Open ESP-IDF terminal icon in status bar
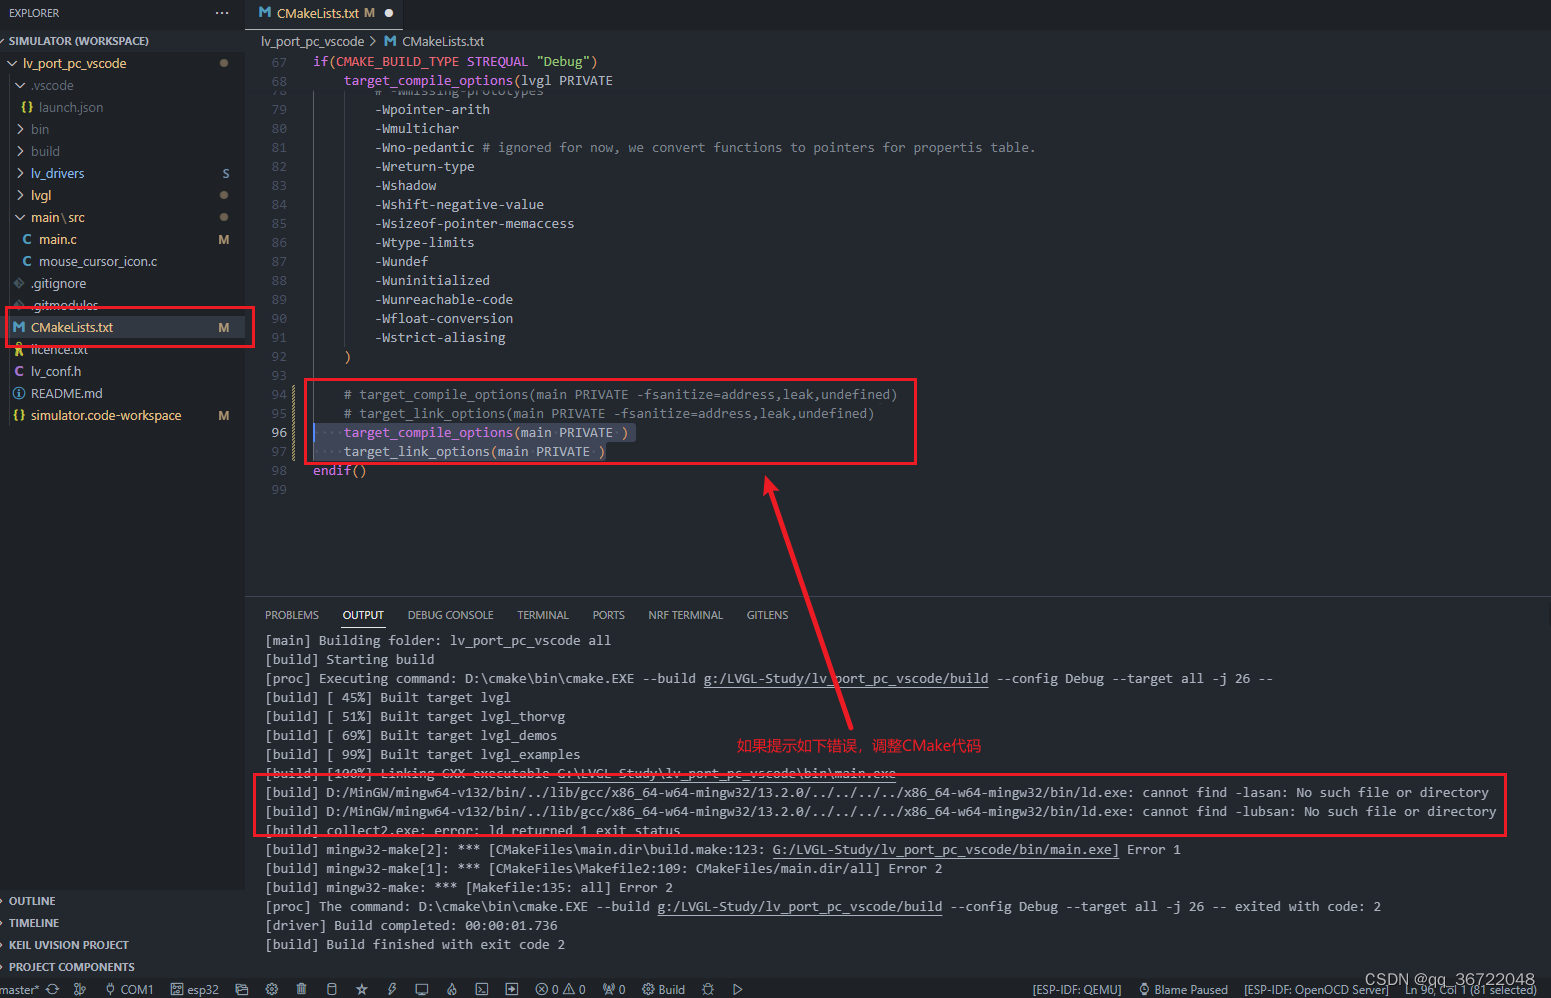1551x998 pixels. 481,989
